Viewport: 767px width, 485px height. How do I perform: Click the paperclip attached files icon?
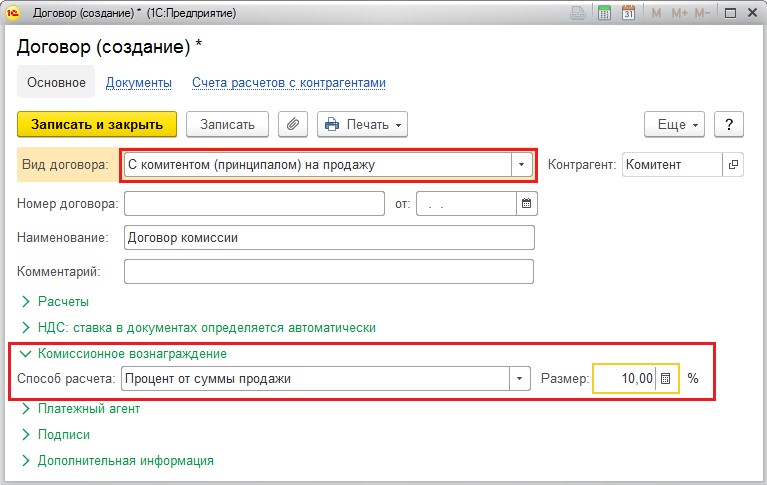pos(292,124)
